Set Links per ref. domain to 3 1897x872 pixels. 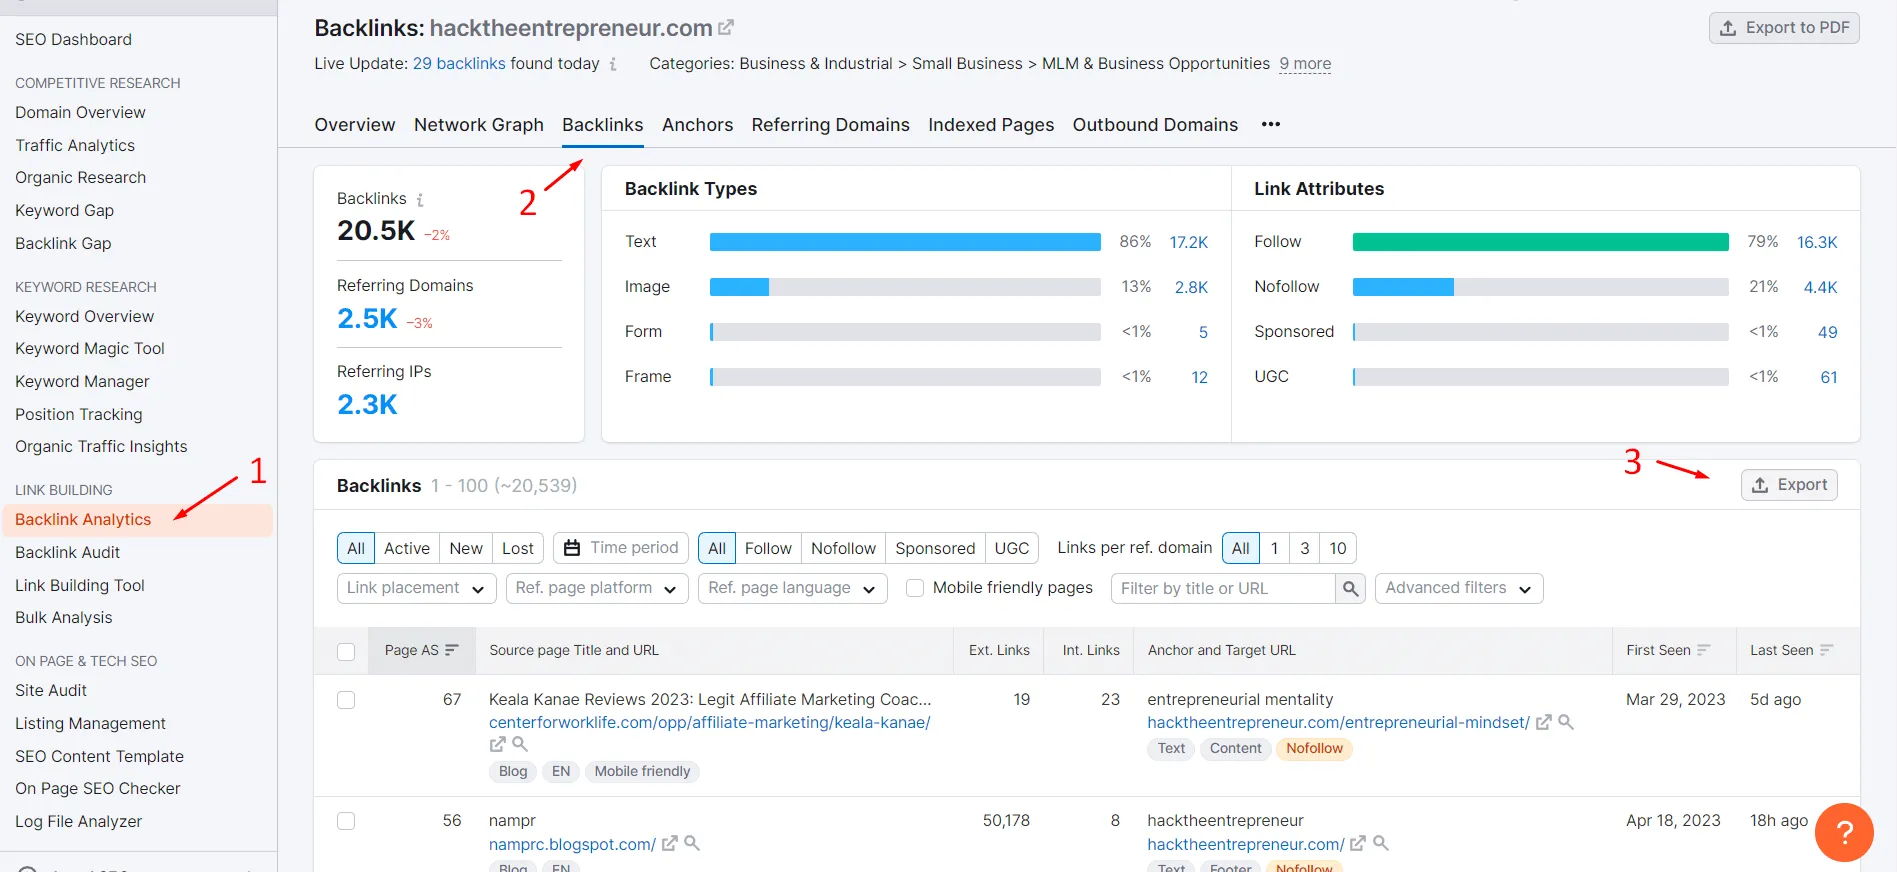[x=1304, y=548]
